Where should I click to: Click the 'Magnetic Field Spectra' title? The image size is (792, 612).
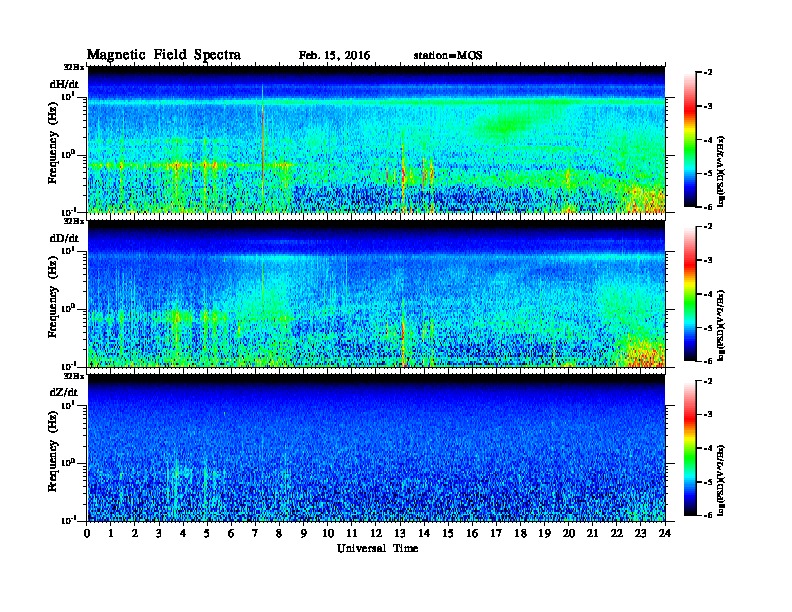tap(164, 55)
